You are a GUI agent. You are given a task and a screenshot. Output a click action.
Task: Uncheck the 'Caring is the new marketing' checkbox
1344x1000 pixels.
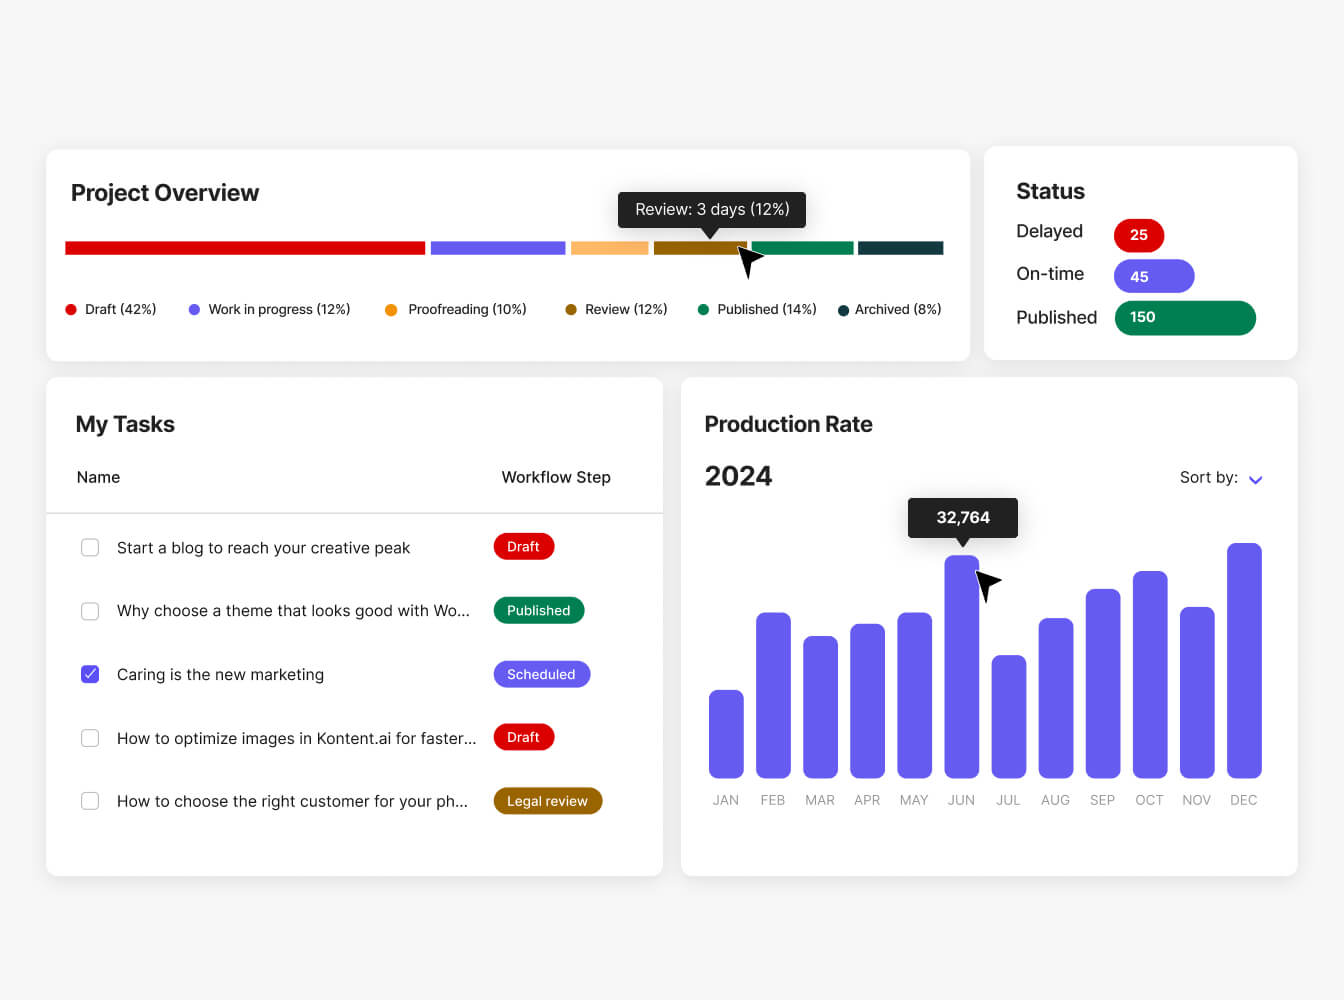[90, 674]
